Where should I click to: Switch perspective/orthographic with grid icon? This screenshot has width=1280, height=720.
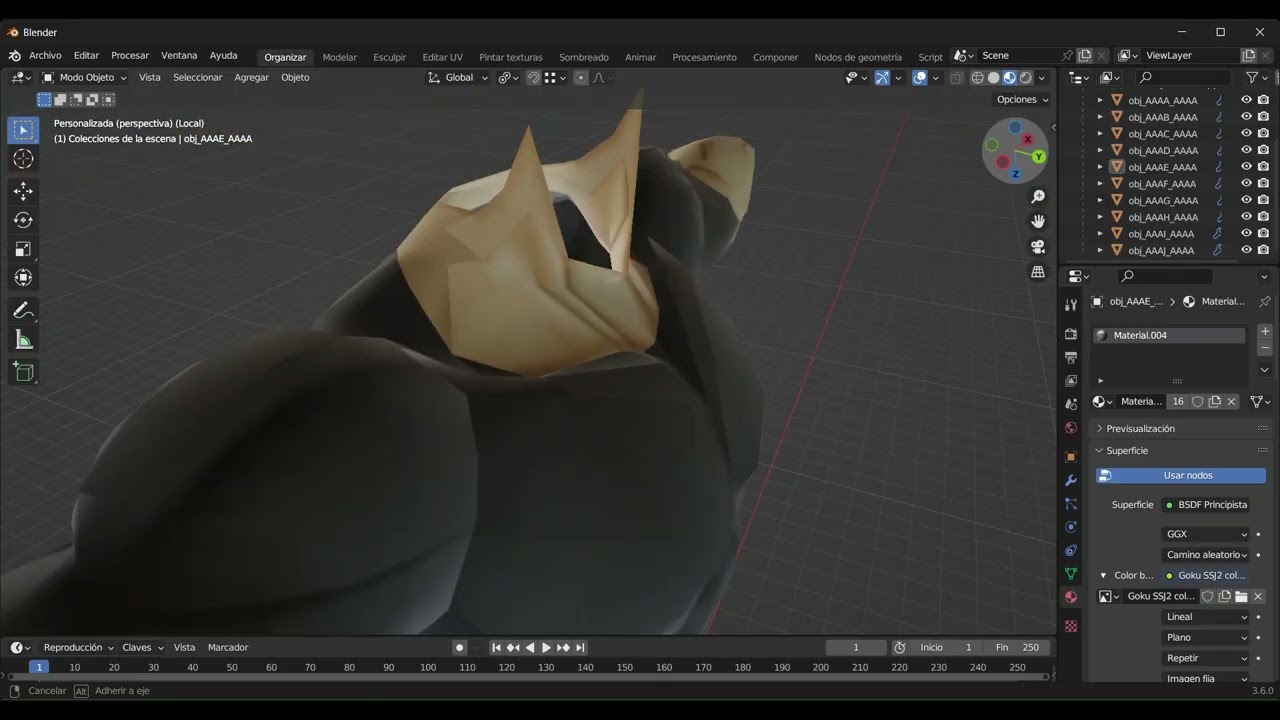coord(1038,272)
